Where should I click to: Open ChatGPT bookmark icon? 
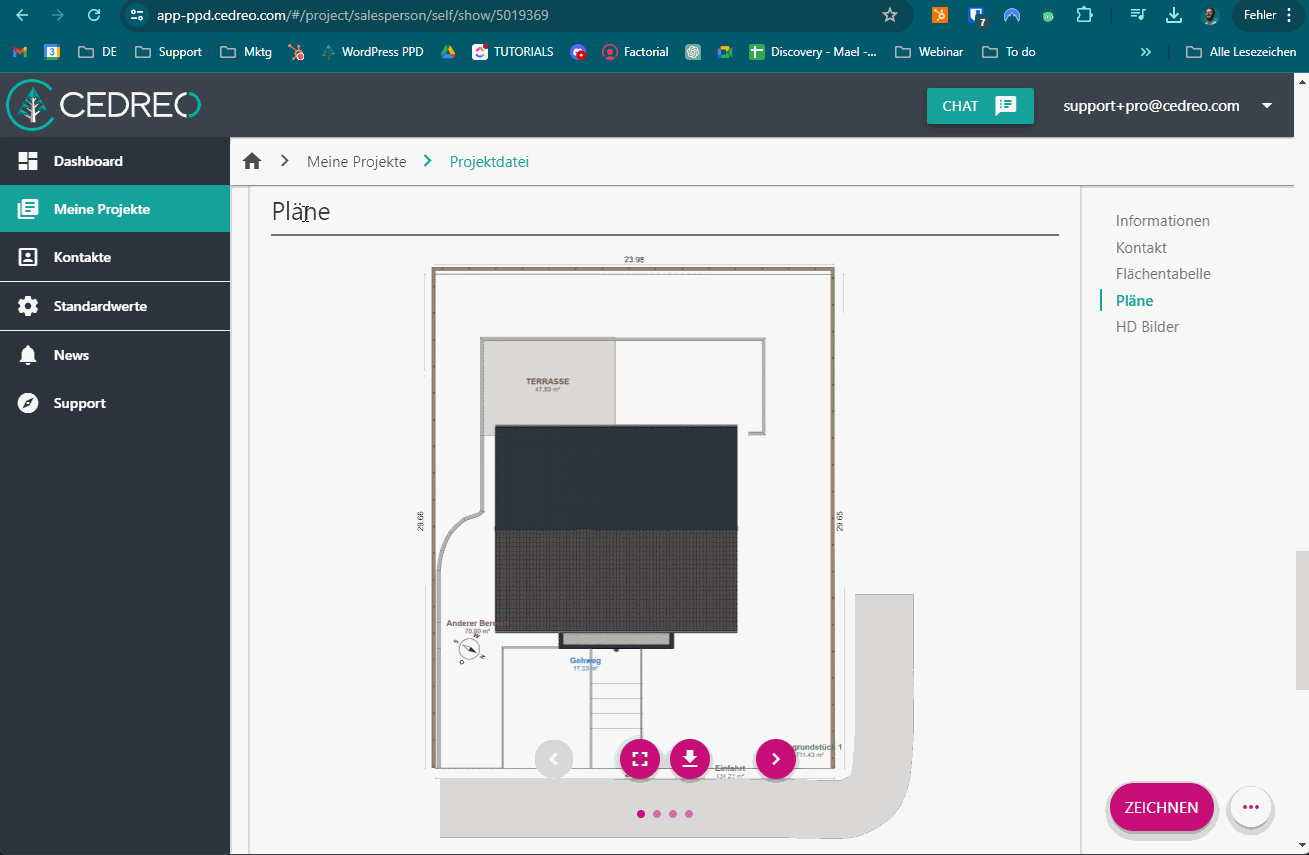[x=693, y=52]
